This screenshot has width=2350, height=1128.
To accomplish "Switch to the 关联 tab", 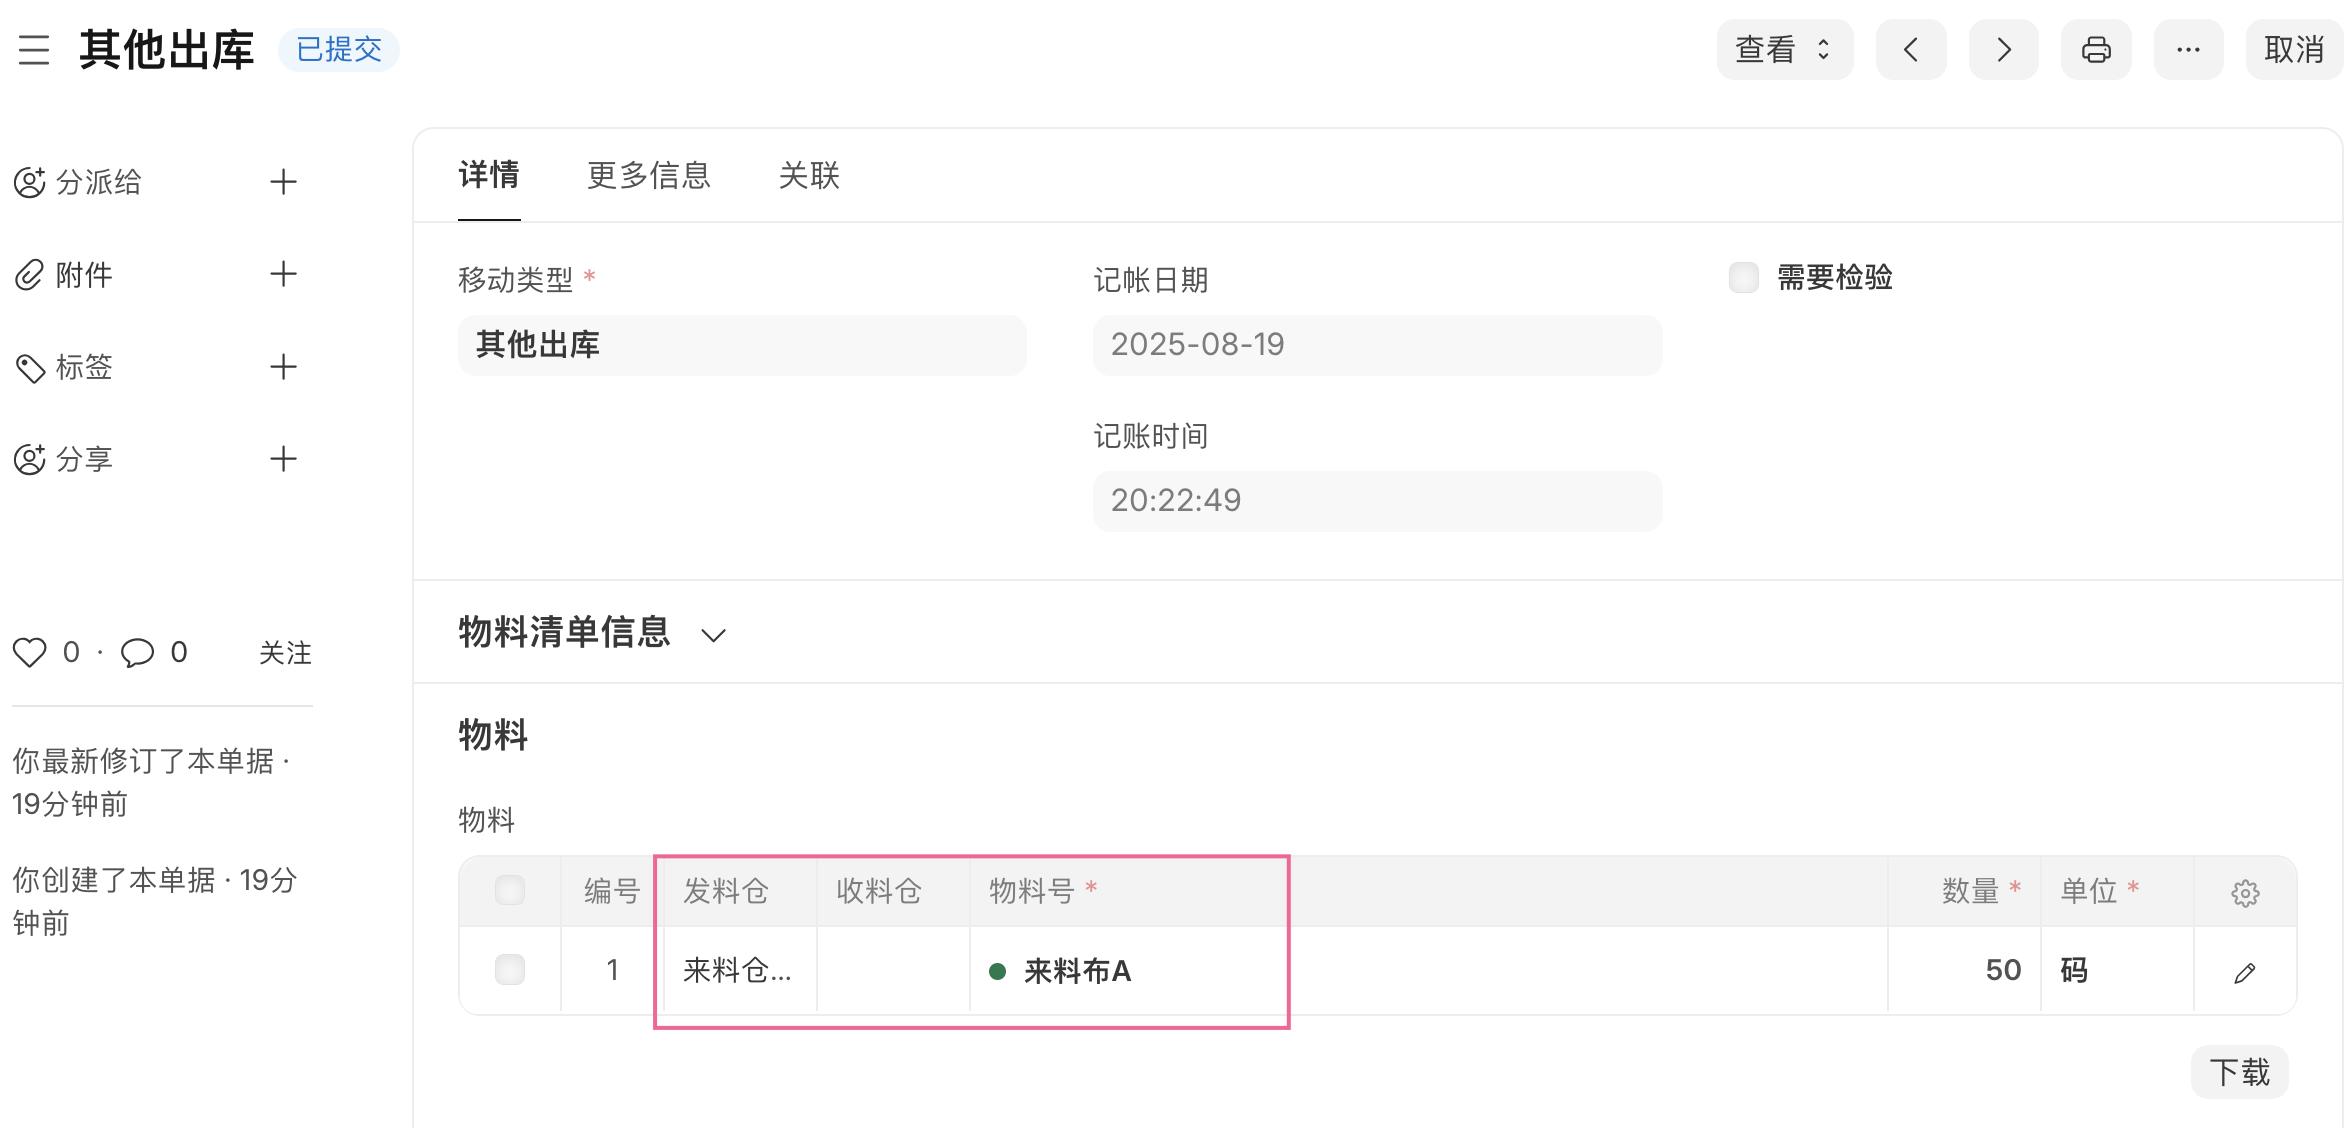I will tap(809, 176).
